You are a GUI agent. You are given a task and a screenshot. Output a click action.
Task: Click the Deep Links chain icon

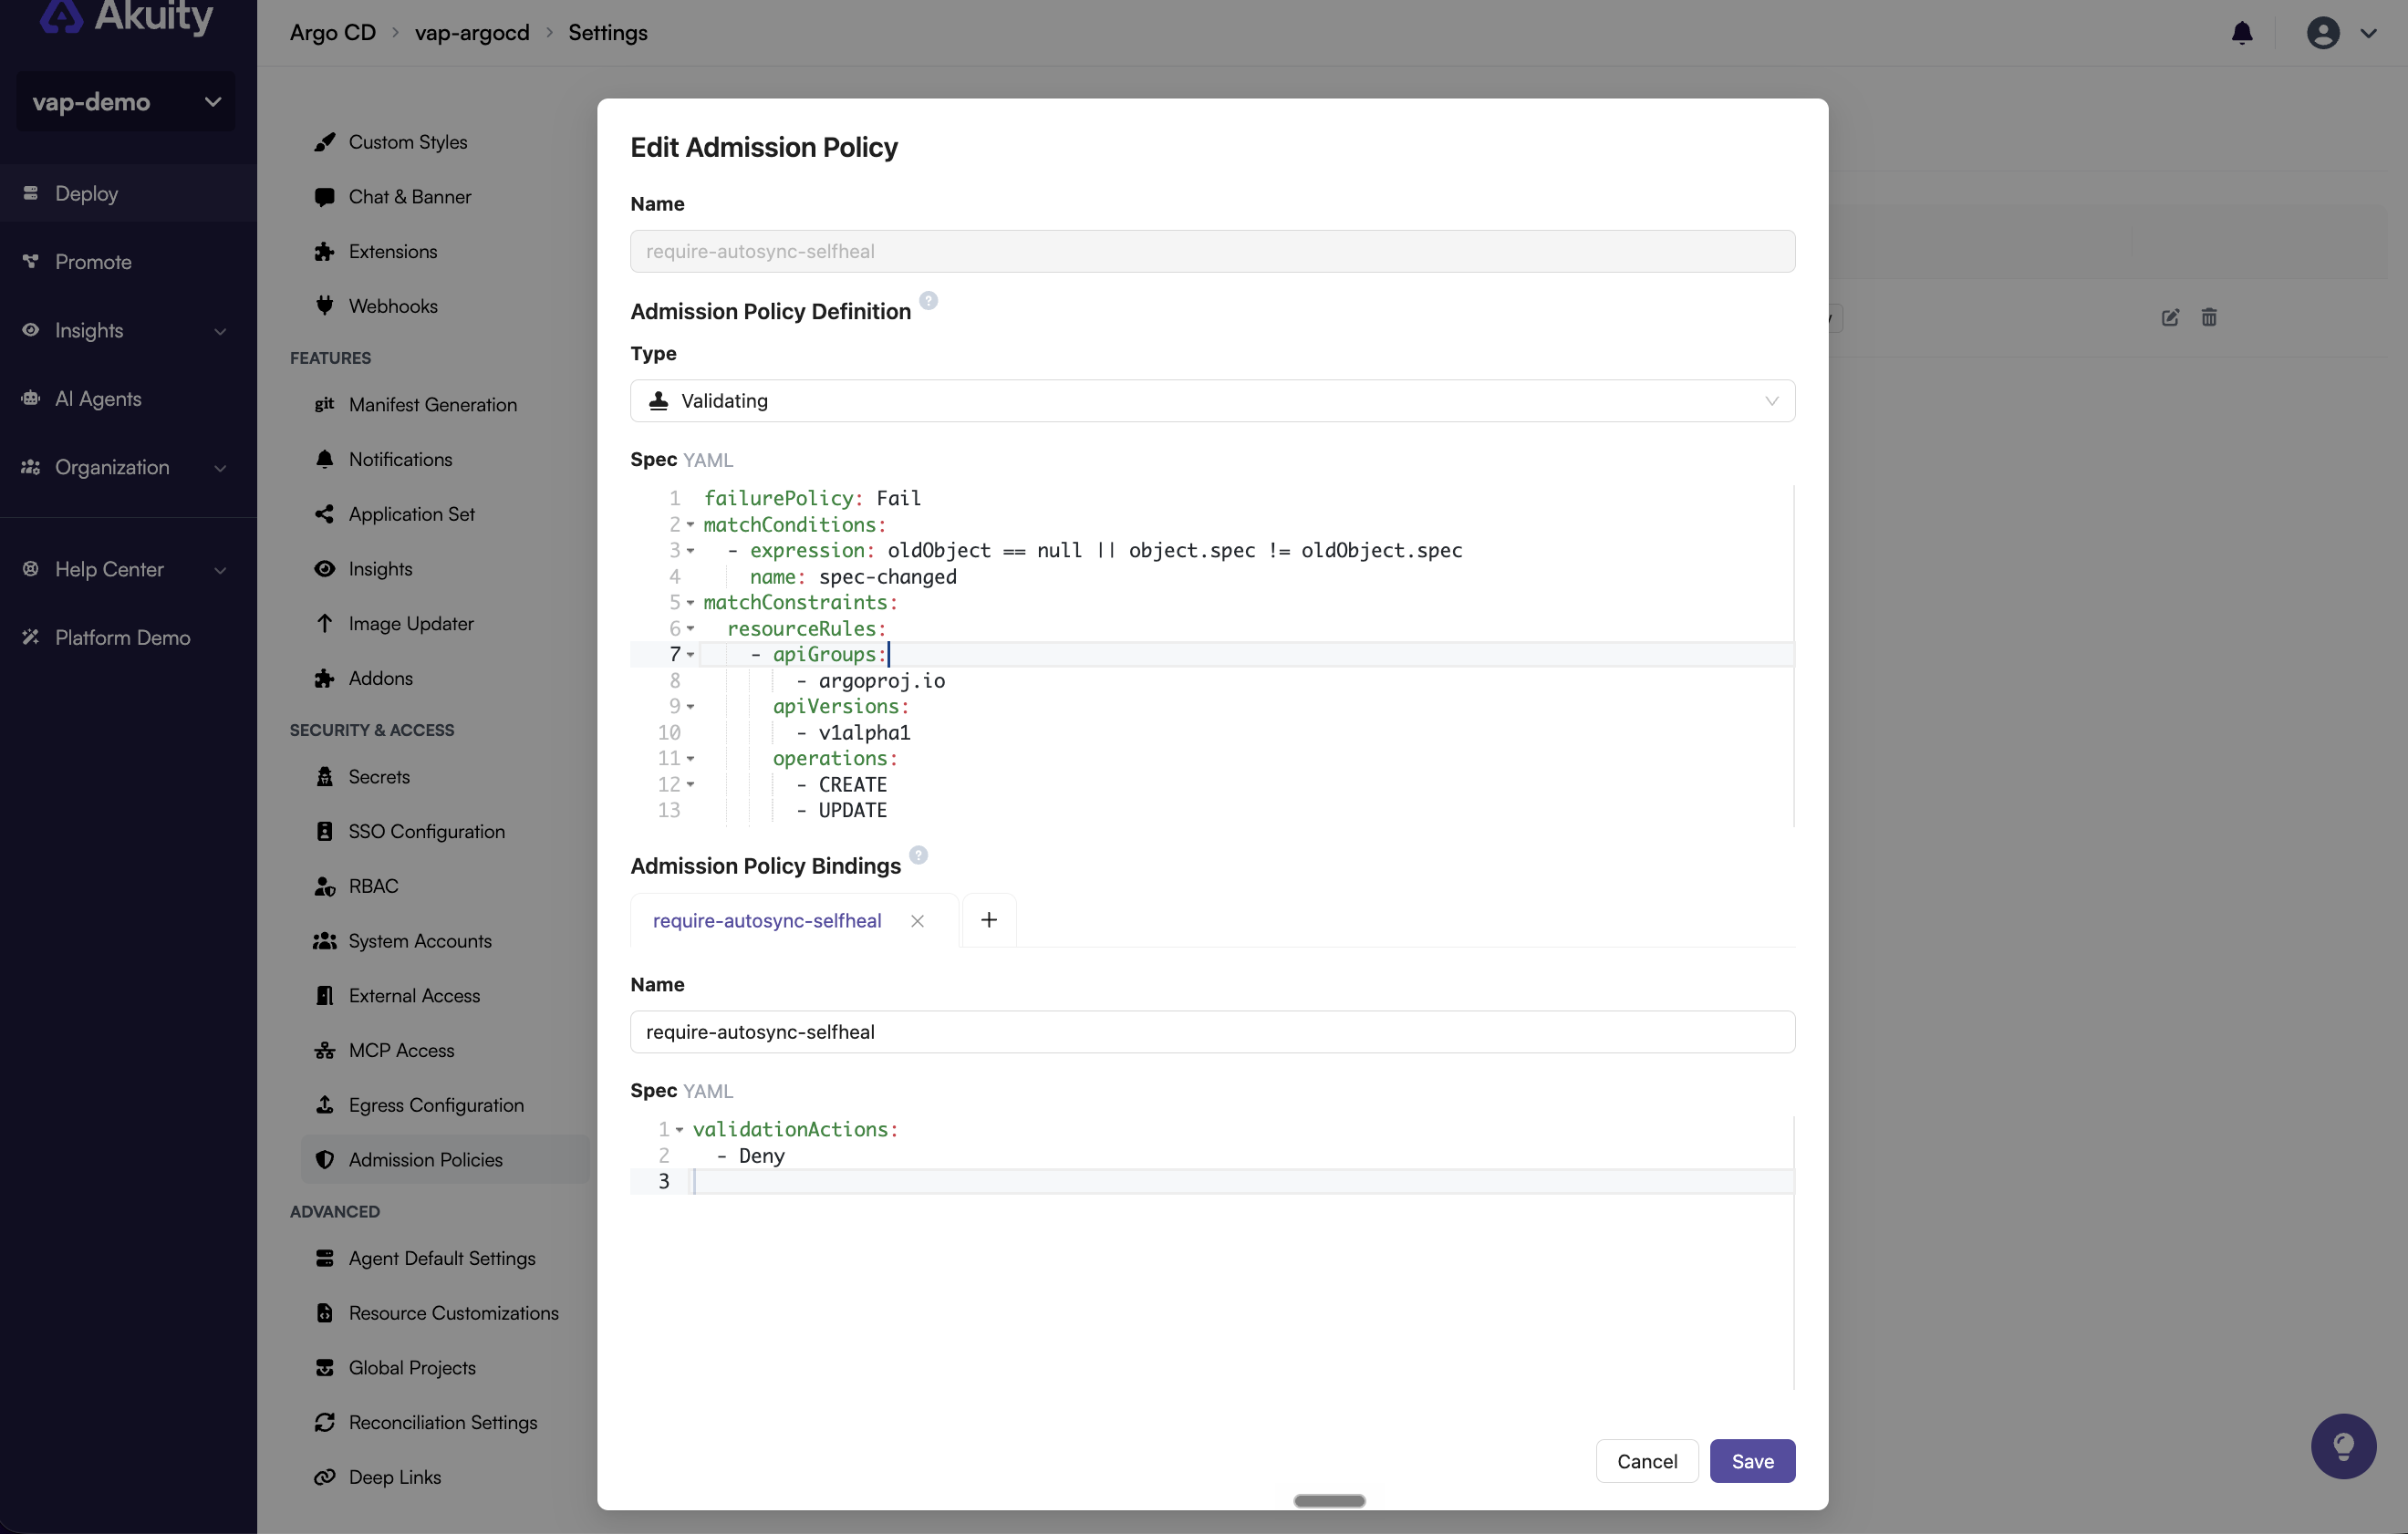[x=324, y=1477]
